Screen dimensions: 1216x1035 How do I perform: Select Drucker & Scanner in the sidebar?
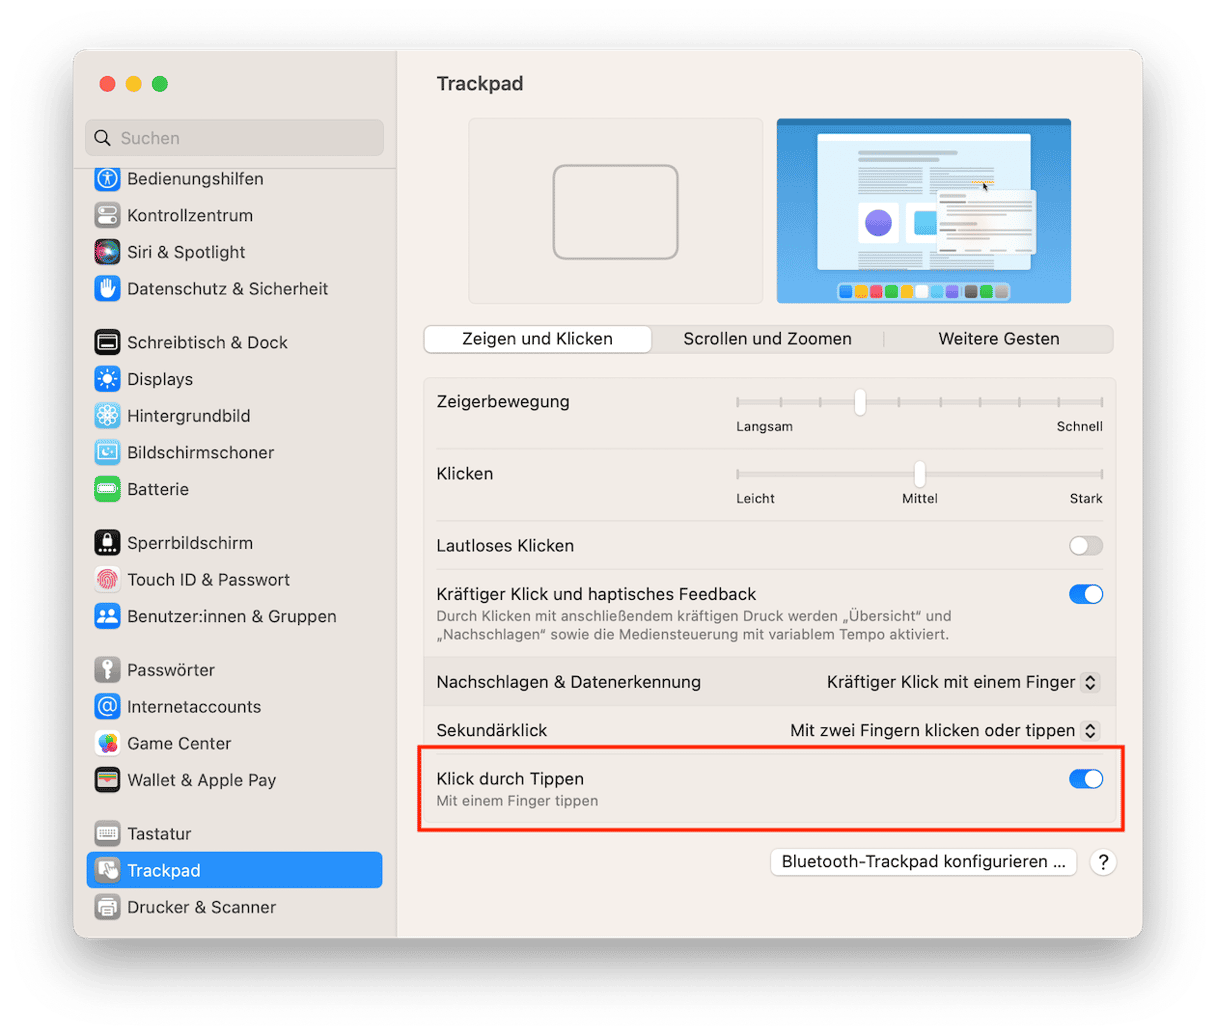pos(200,907)
